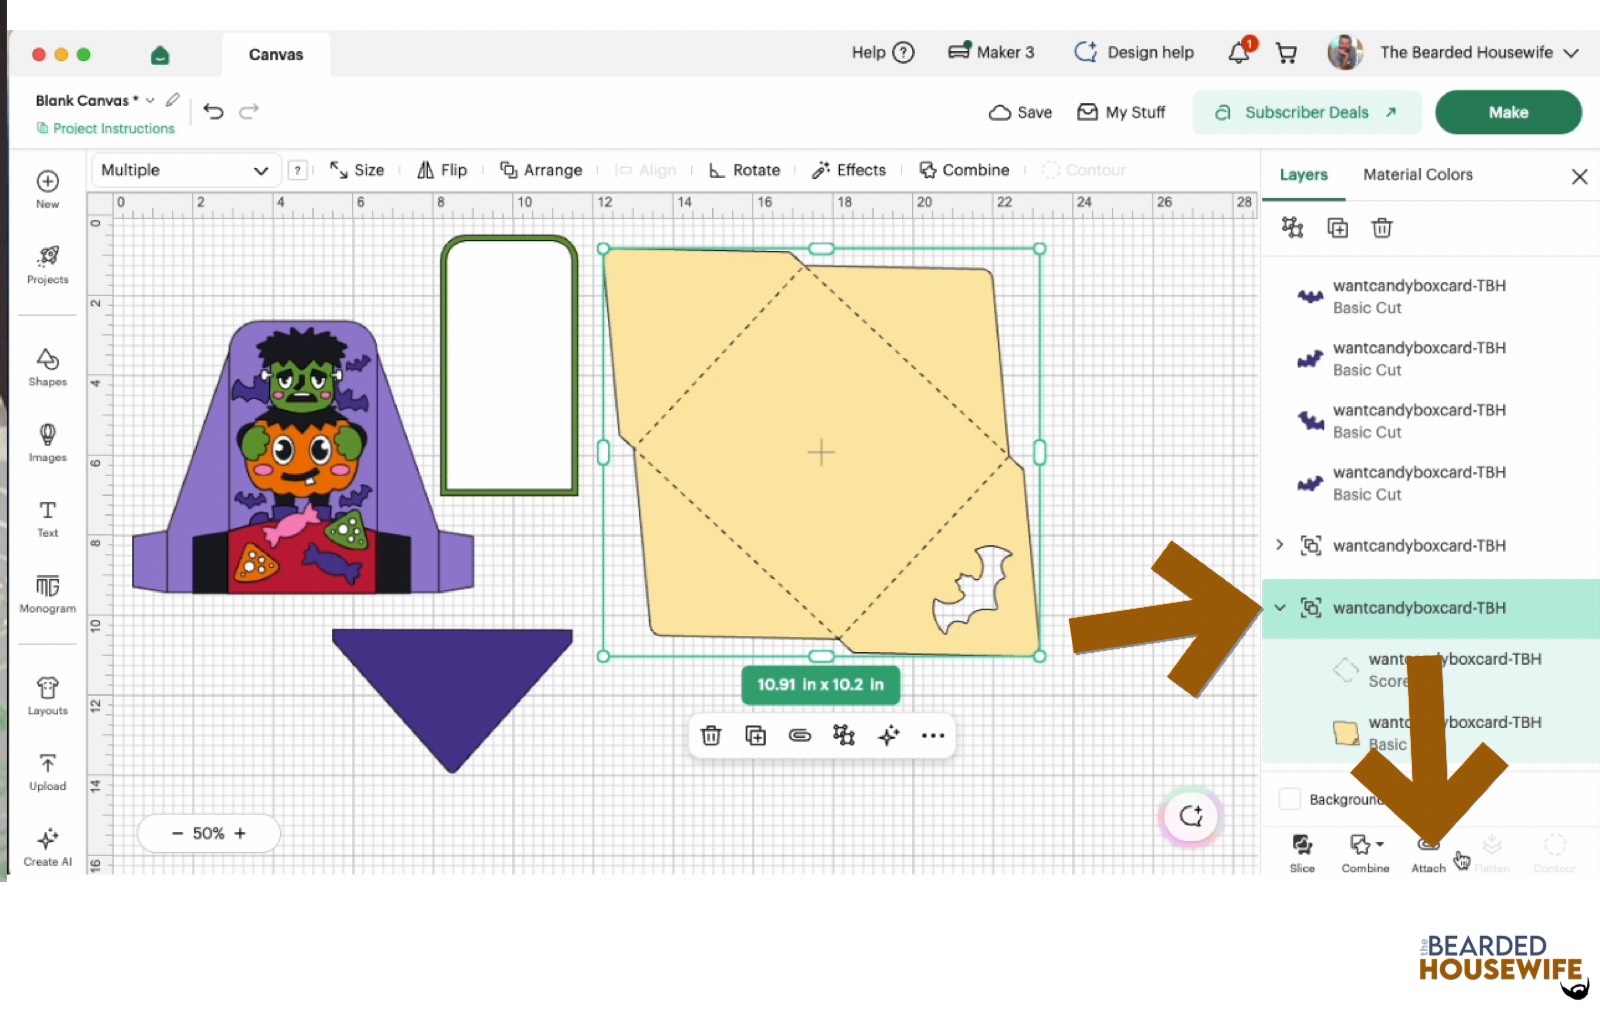
Task: Click the Undo arrow
Action: (214, 111)
